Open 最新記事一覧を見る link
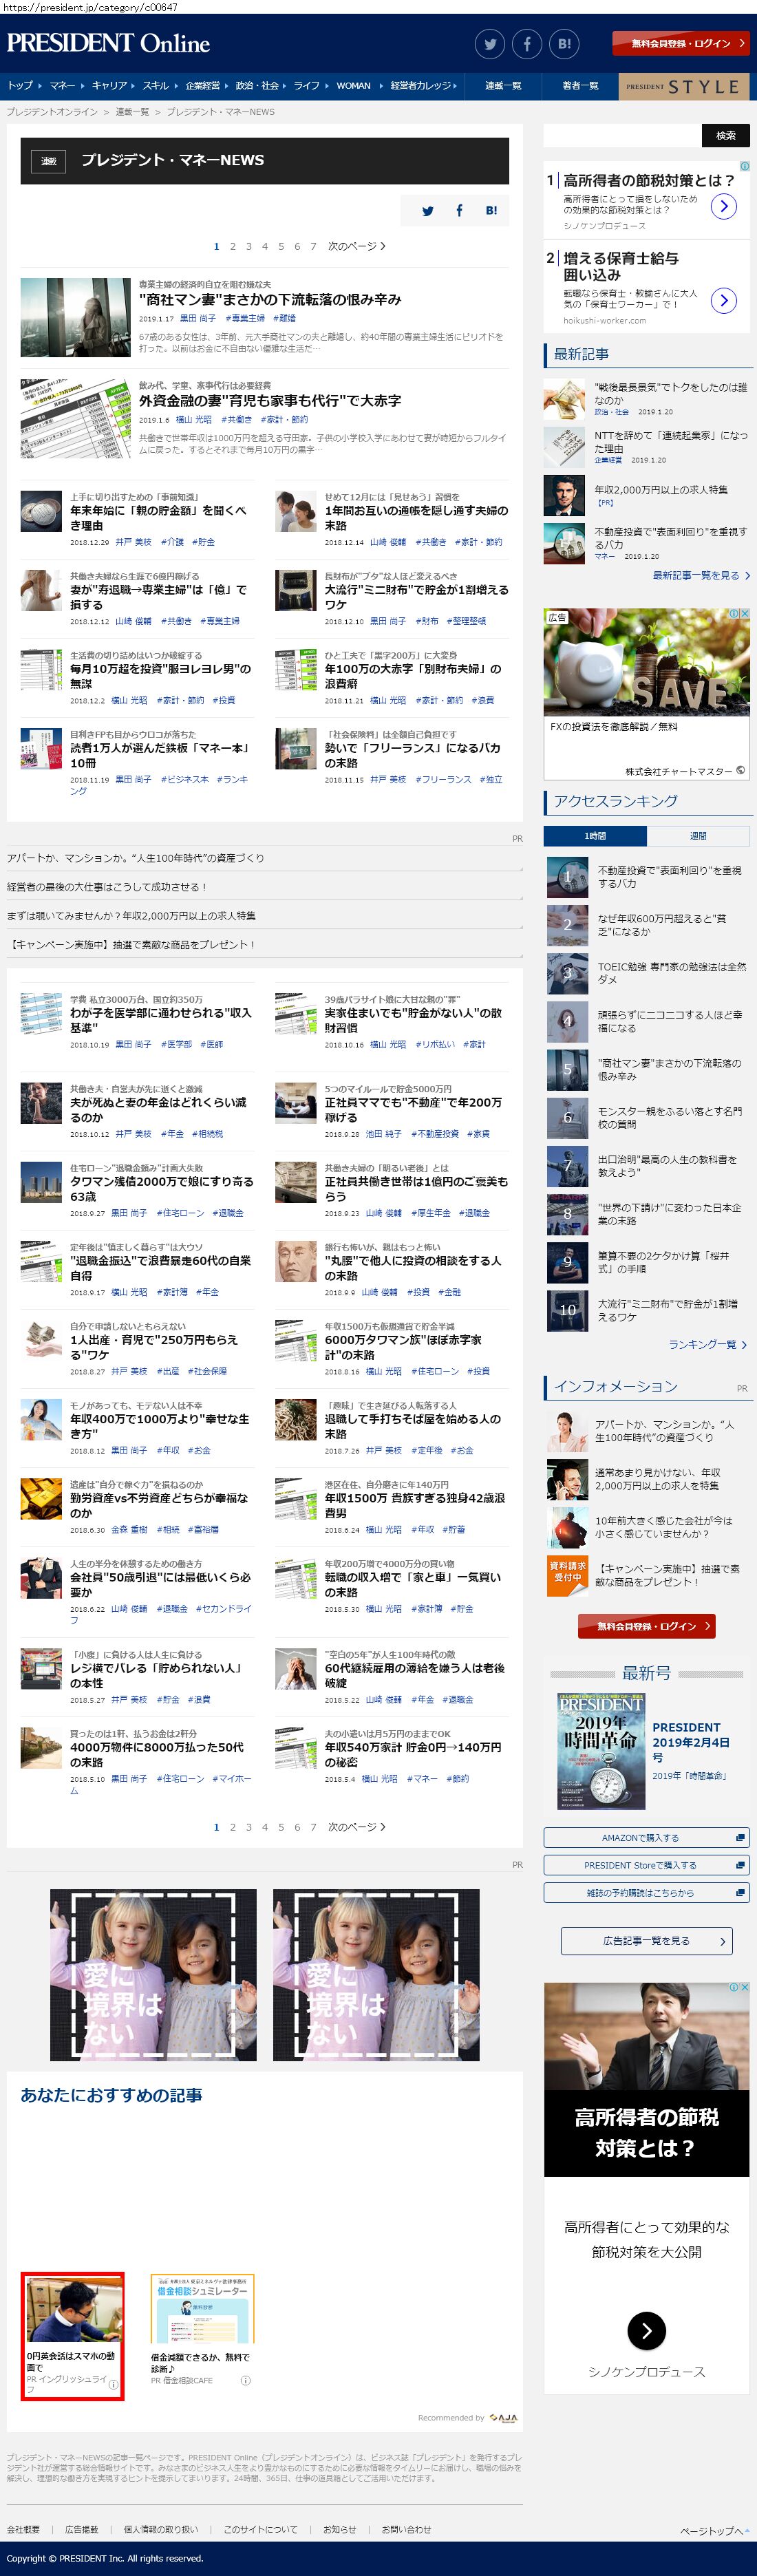Image resolution: width=757 pixels, height=2576 pixels. (700, 576)
